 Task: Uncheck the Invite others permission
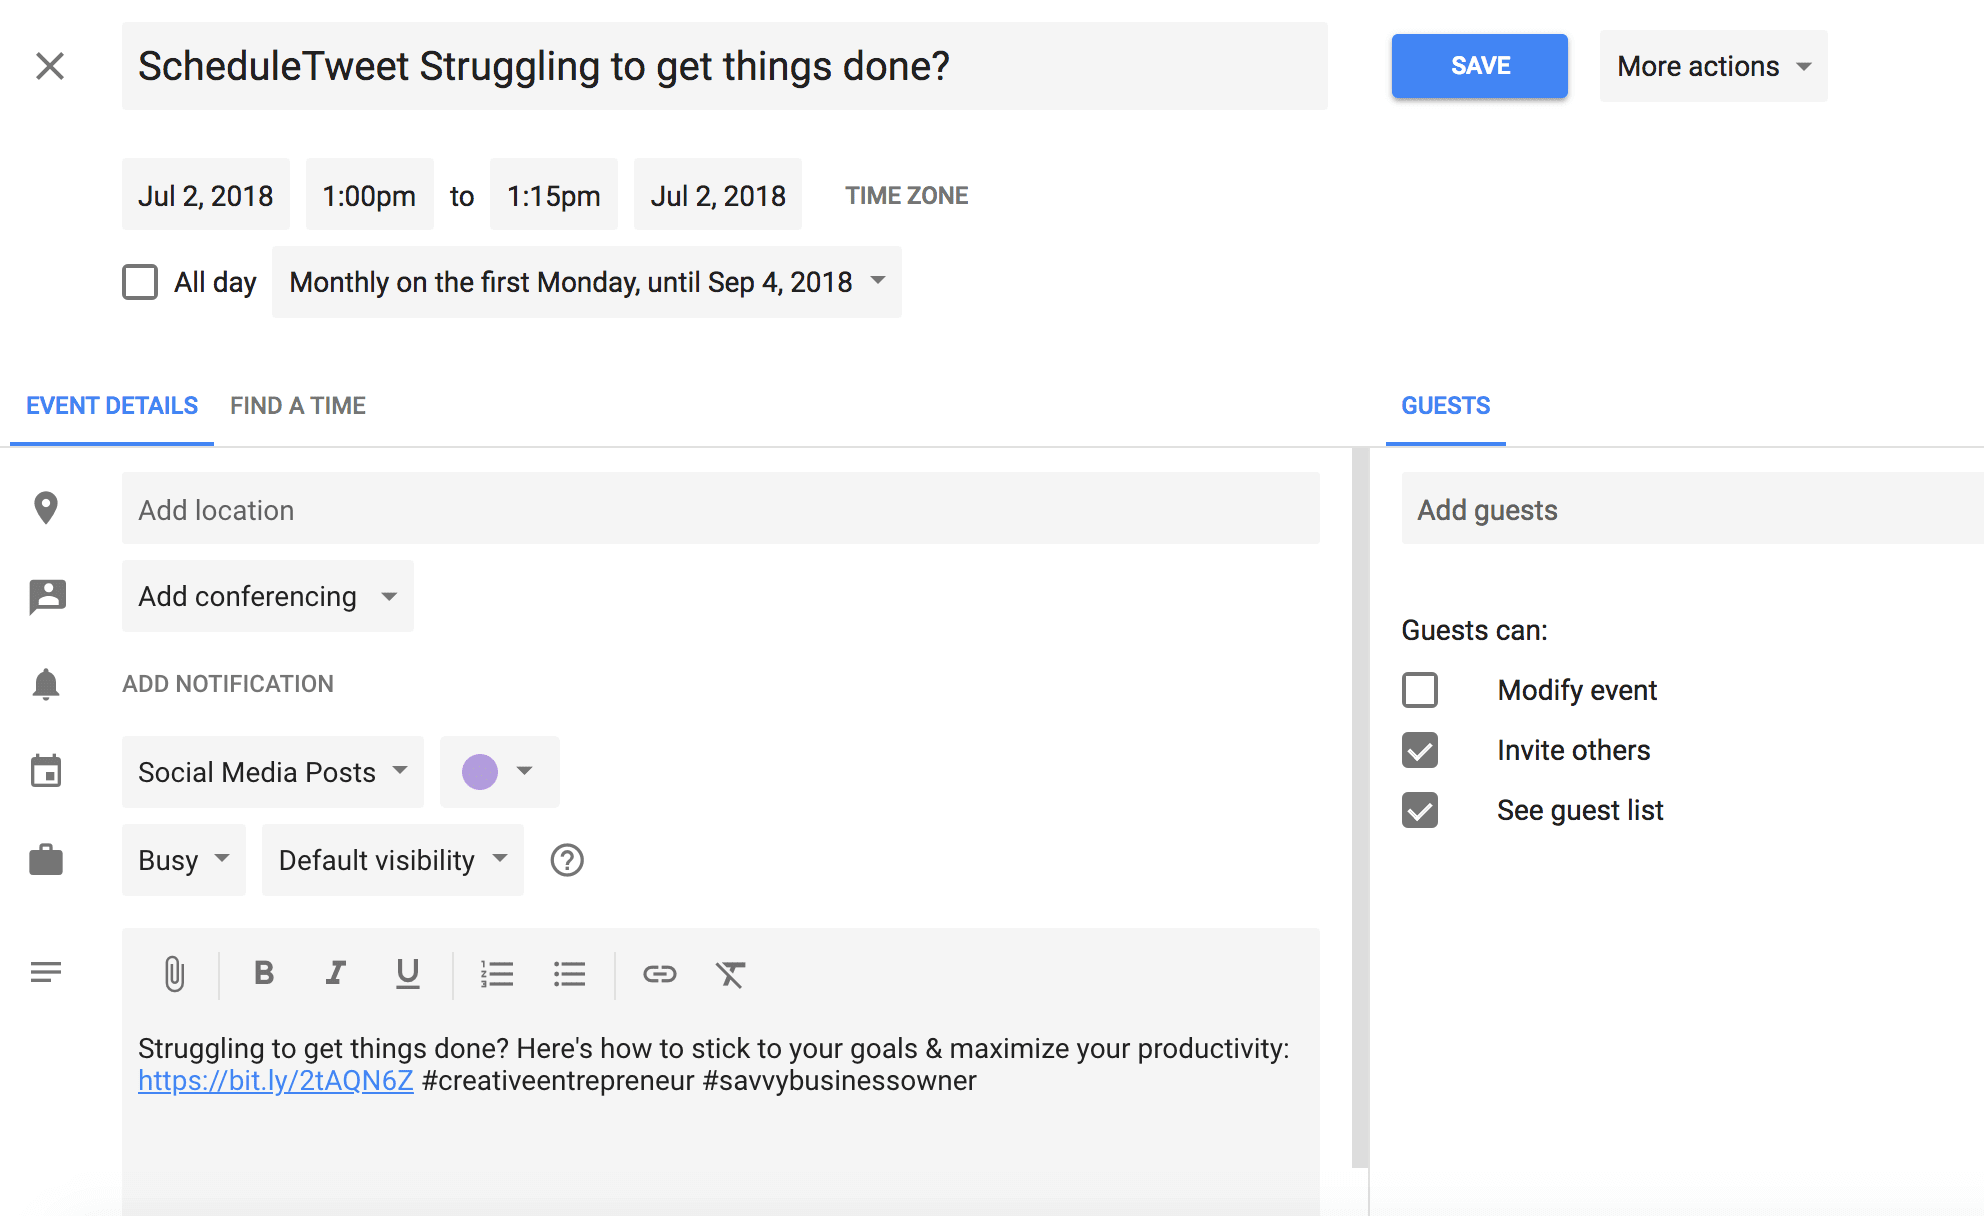point(1420,750)
